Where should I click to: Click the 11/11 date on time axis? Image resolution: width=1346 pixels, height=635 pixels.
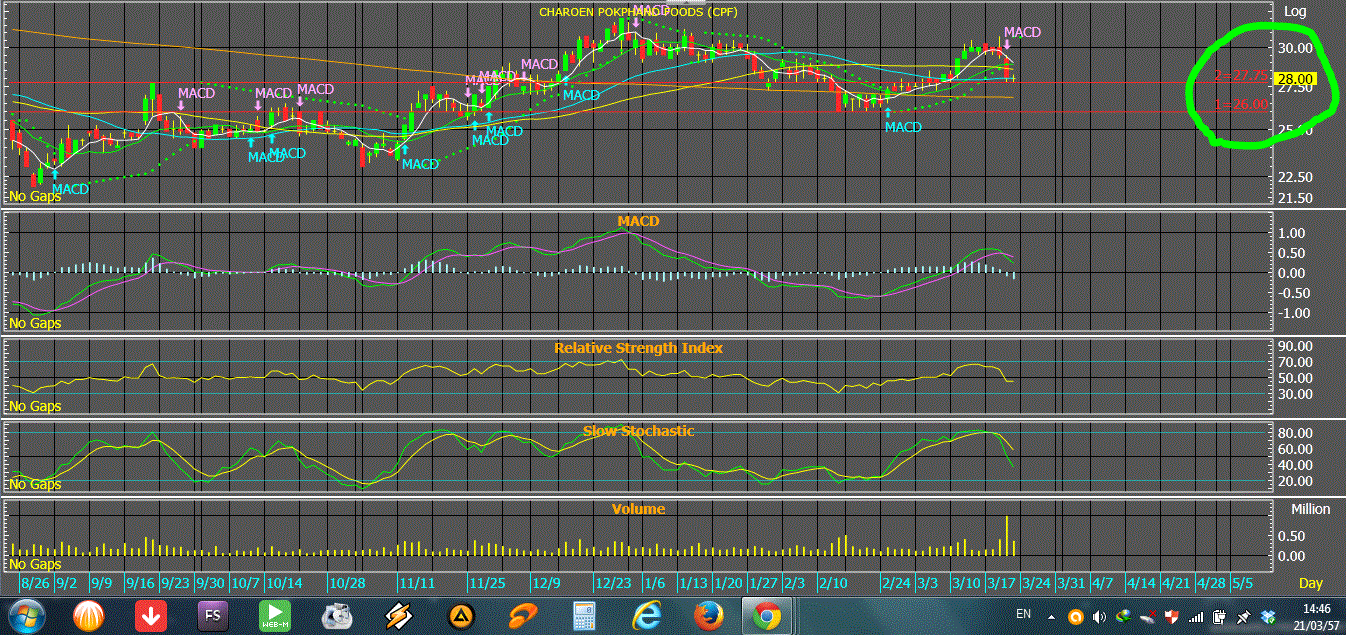[416, 583]
